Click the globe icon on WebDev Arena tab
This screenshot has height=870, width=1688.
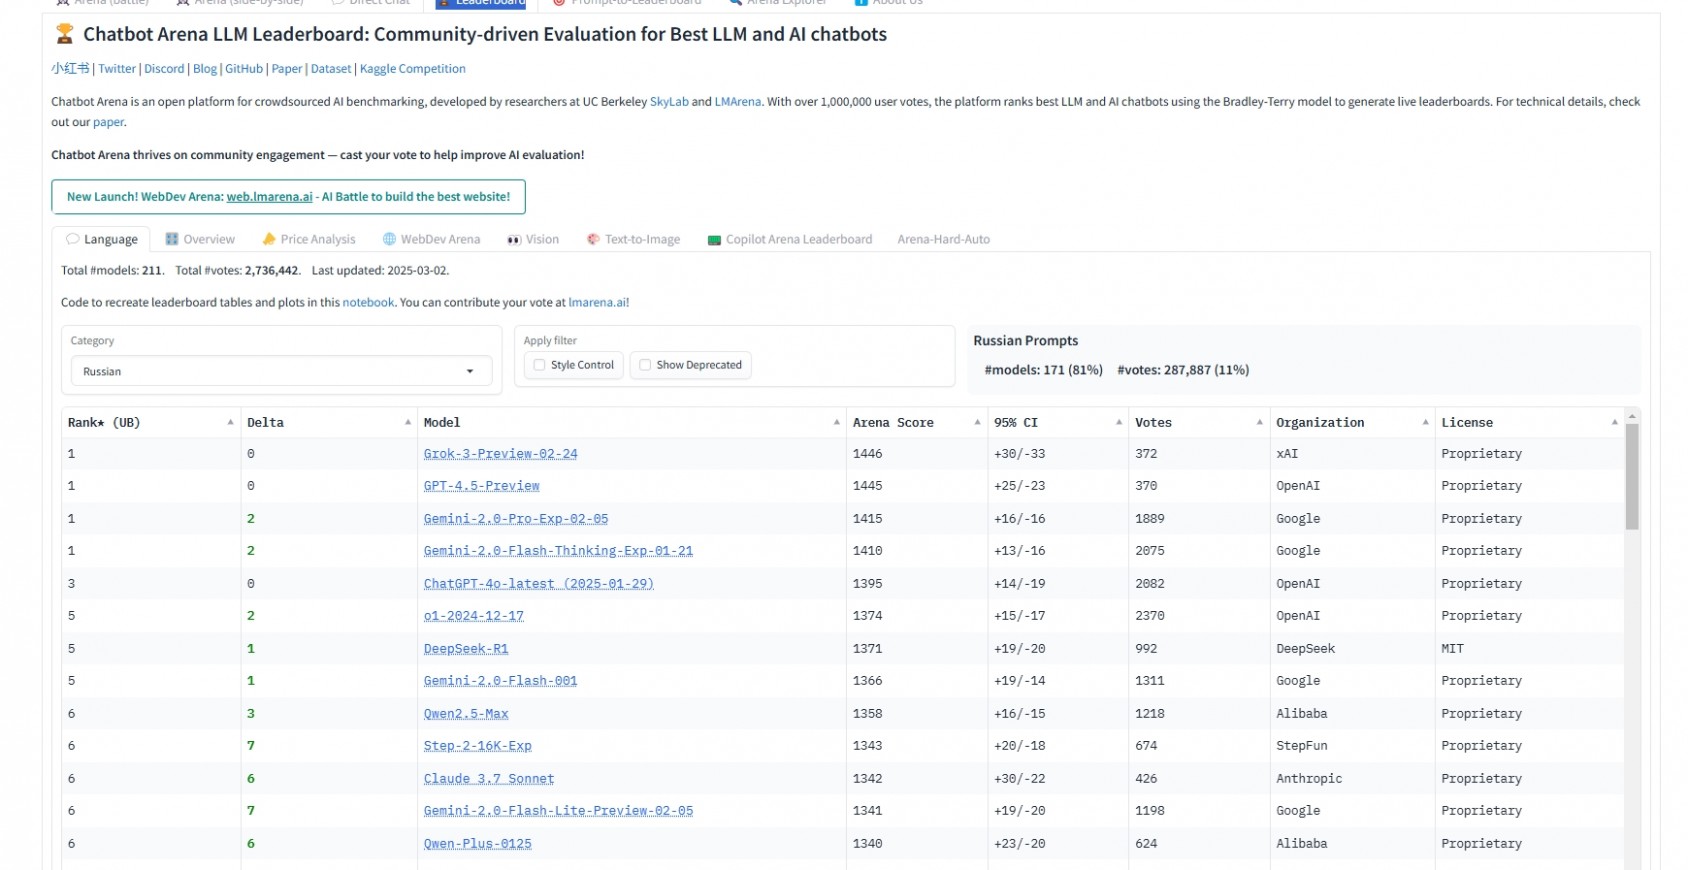(390, 240)
